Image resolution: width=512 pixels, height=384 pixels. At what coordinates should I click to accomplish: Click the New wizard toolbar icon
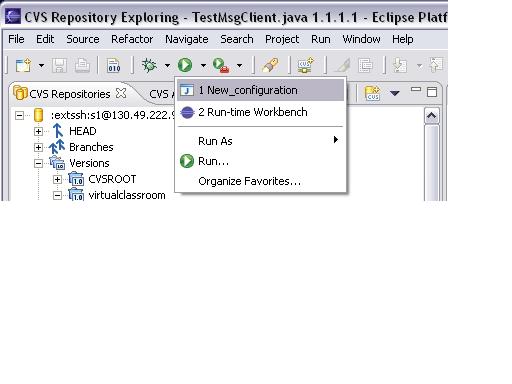coord(24,65)
